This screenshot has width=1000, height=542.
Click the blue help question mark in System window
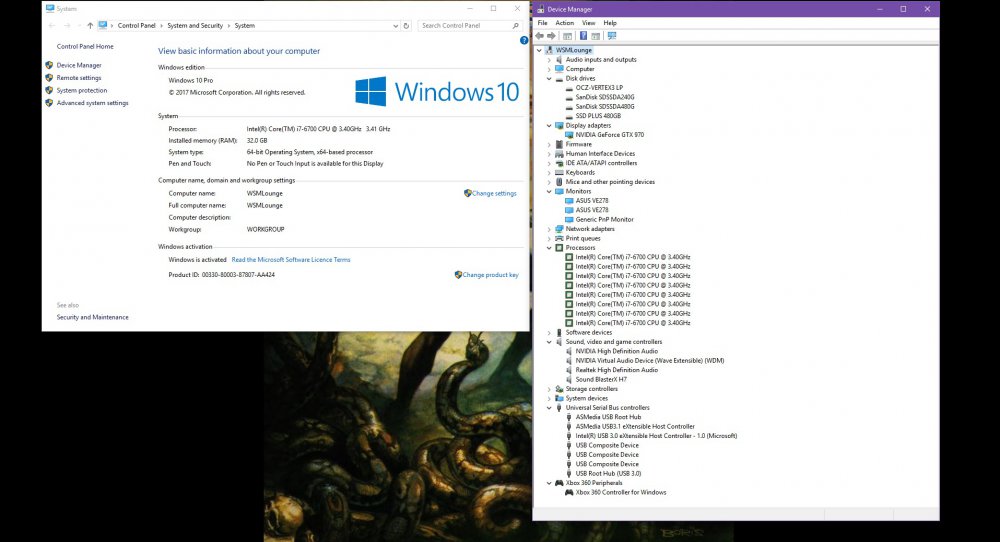tap(524, 40)
